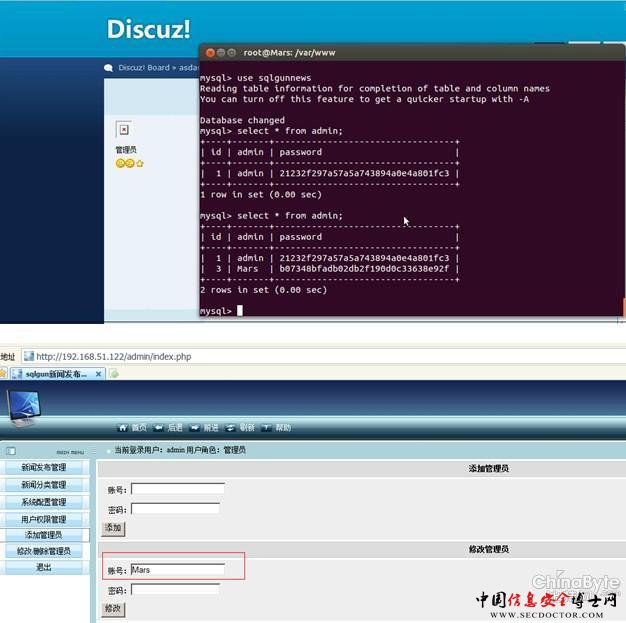Open the 用户权限管理 sidebar menu
Viewport: 626px width, 623px height.
pyautogui.click(x=44, y=519)
